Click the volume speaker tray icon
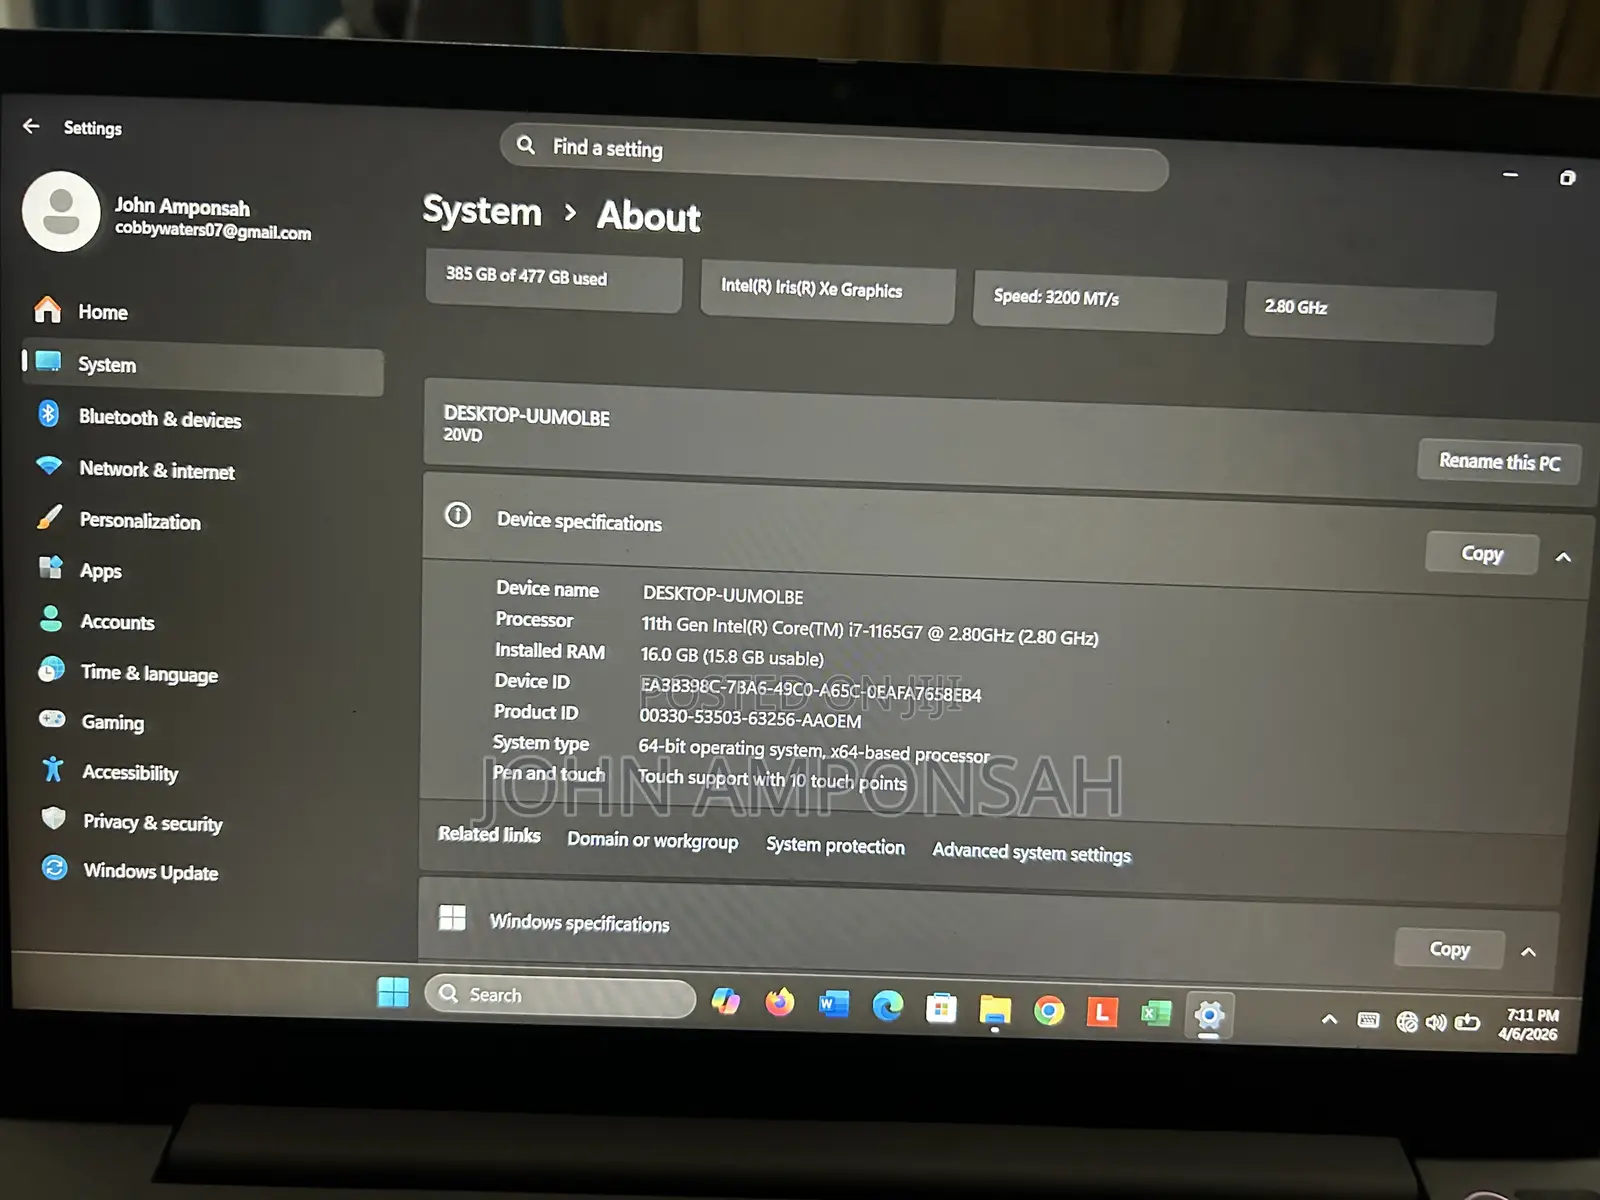The height and width of the screenshot is (1200, 1600). 1436,1023
